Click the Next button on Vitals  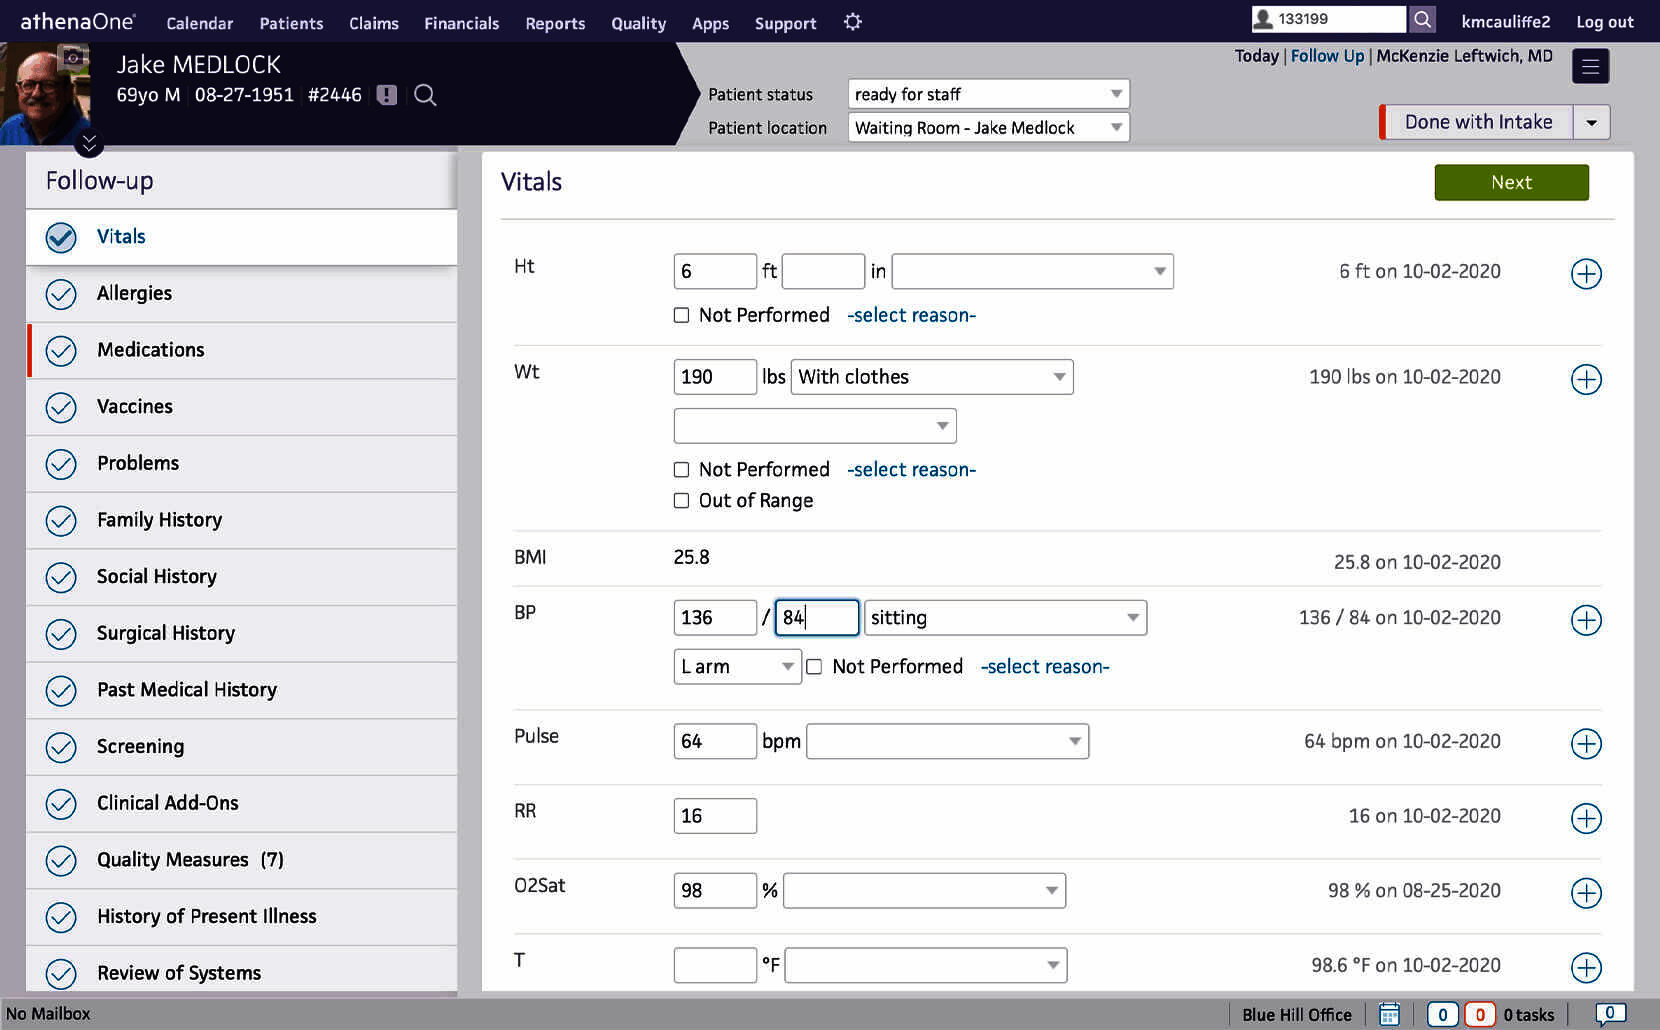click(1511, 182)
